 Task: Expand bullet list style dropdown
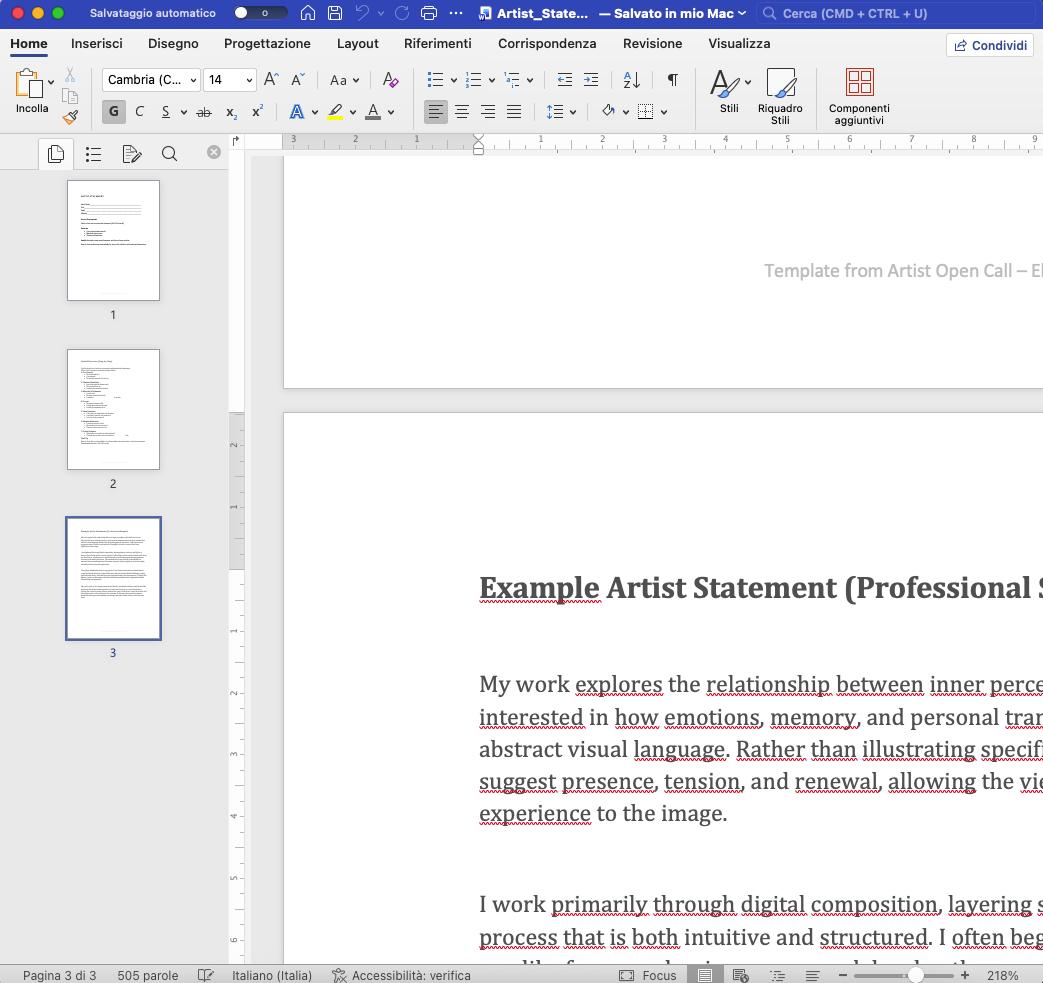(454, 80)
